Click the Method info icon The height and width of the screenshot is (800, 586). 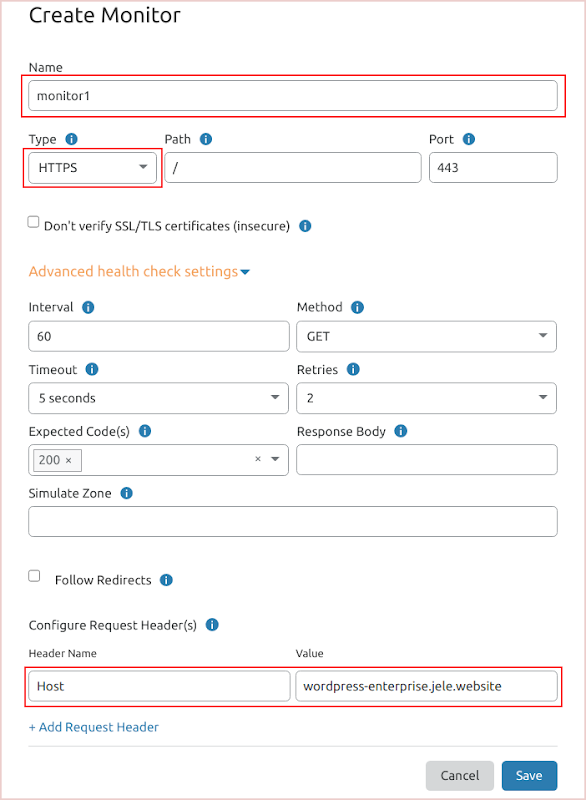click(358, 307)
